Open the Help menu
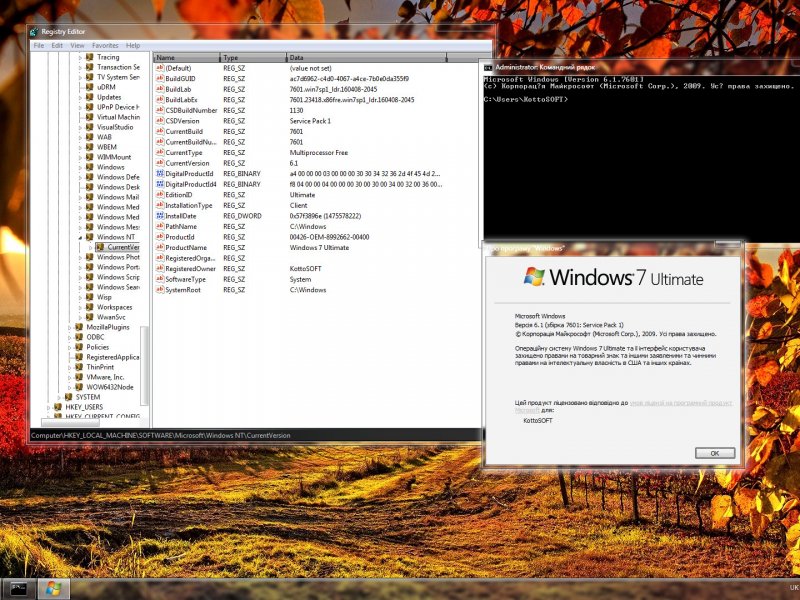The width and height of the screenshot is (800, 600). pos(133,45)
